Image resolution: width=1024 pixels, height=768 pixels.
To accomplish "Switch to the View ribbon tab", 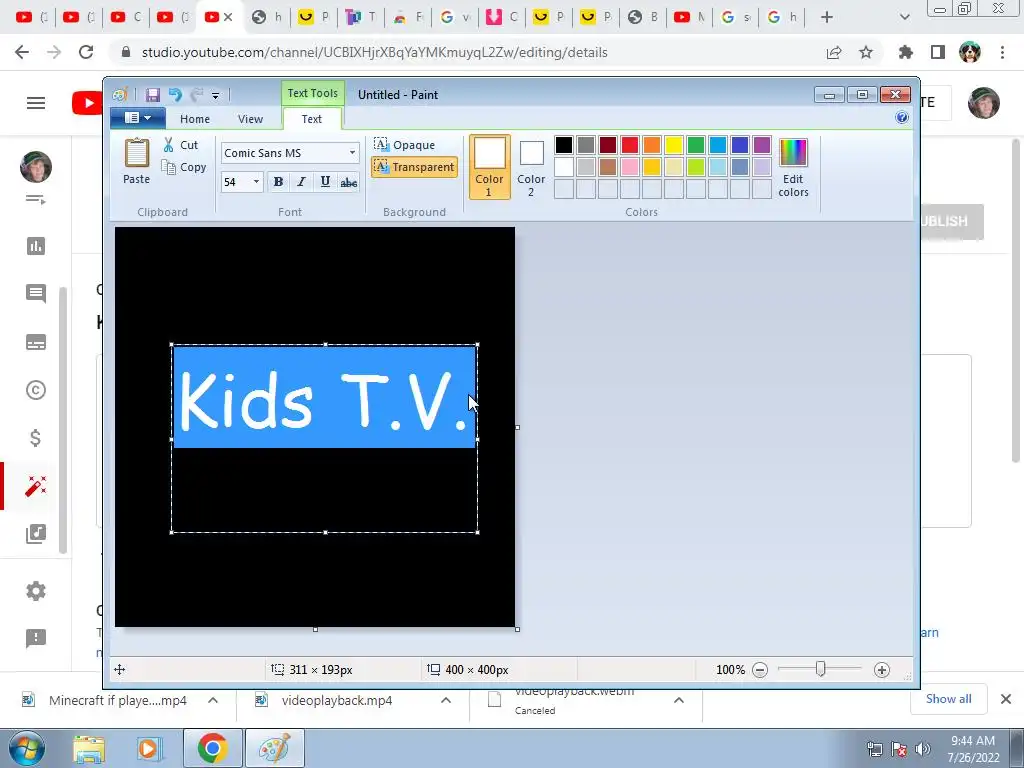I will click(250, 119).
